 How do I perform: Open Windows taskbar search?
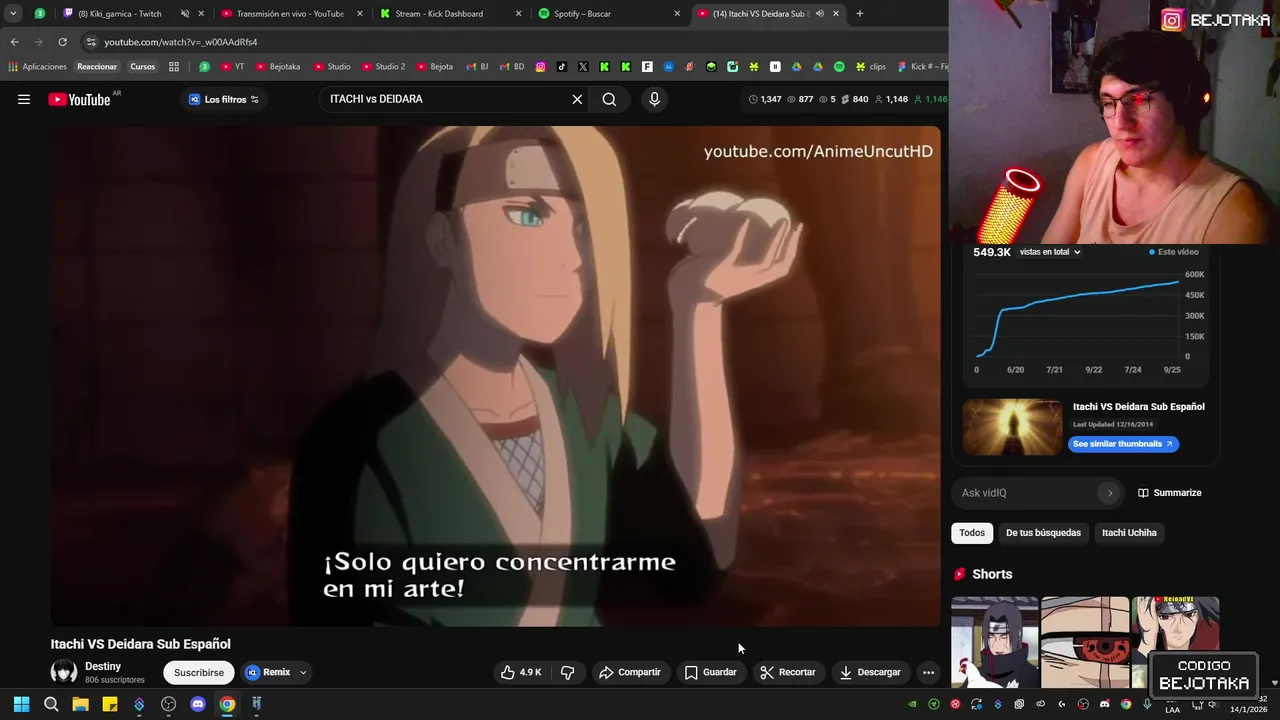[x=51, y=704]
